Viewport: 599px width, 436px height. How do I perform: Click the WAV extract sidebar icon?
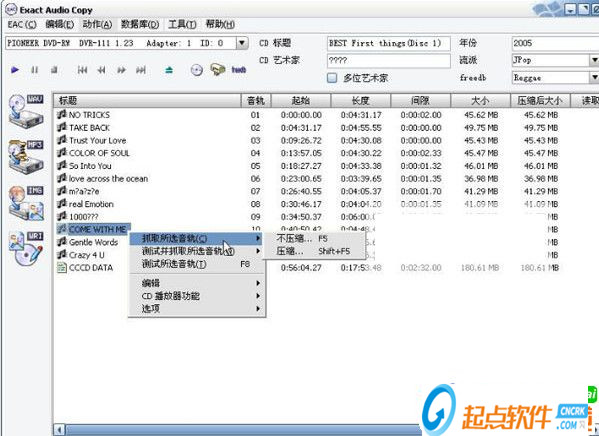point(26,111)
